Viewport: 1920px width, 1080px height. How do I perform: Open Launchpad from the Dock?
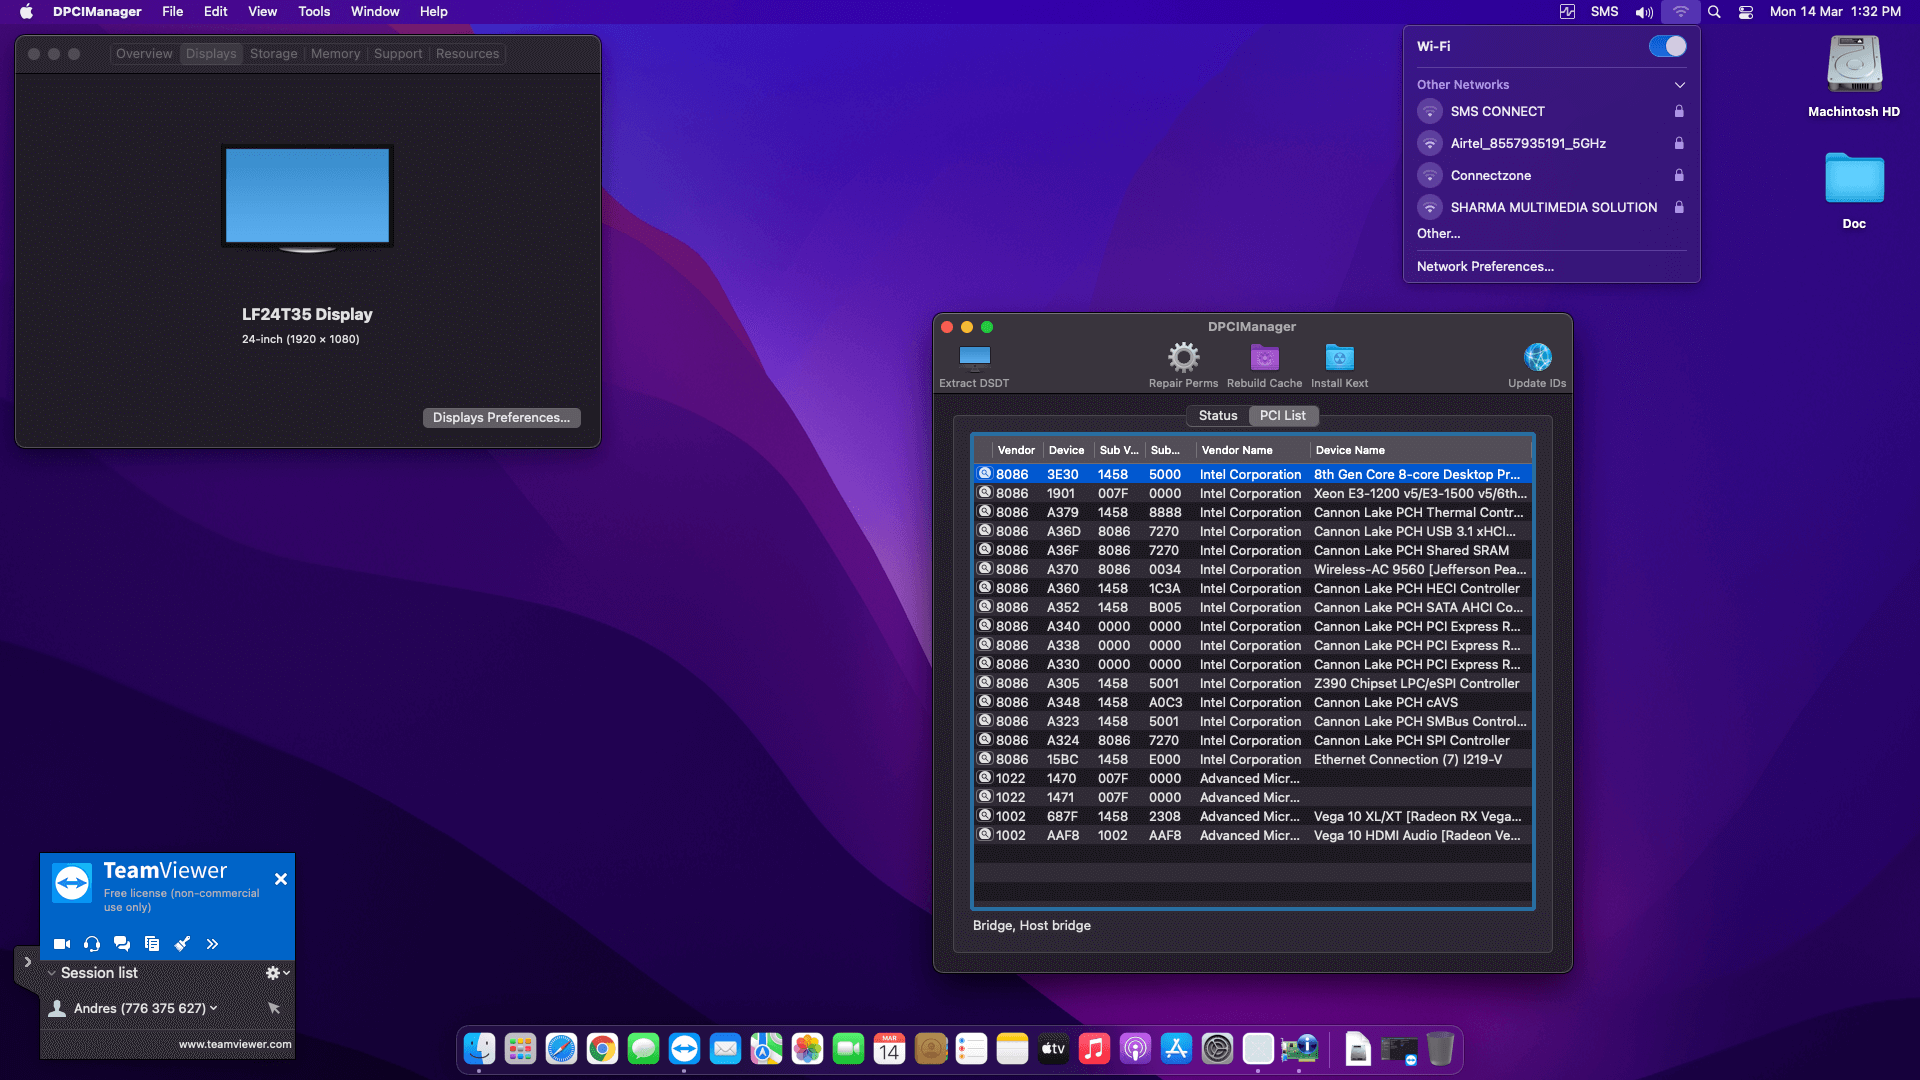520,1049
